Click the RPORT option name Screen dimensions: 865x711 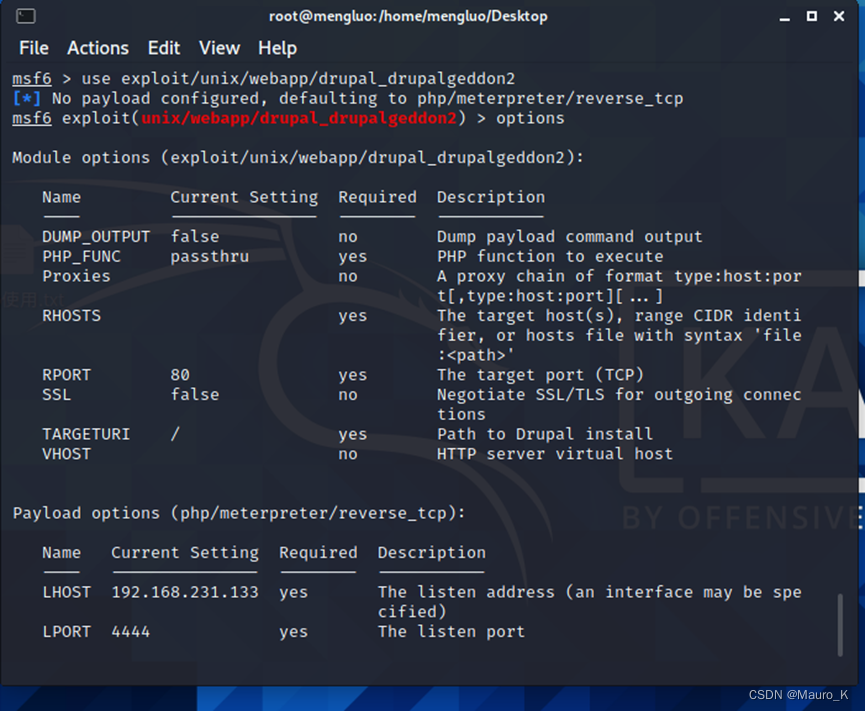coord(66,375)
